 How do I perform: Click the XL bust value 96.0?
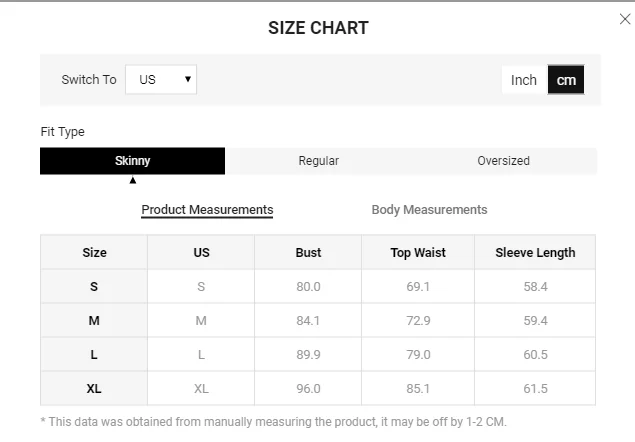[x=308, y=389]
